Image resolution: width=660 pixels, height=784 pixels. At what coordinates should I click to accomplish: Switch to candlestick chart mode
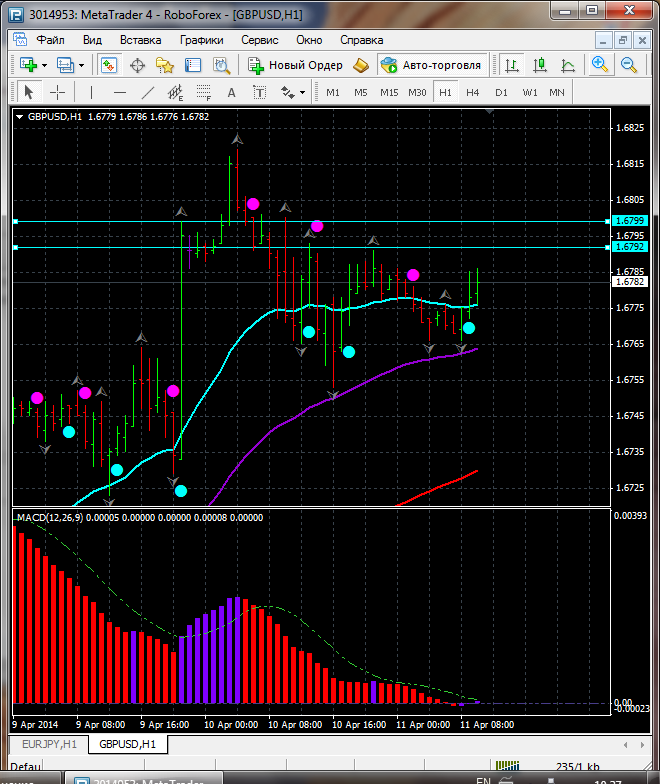pyautogui.click(x=540, y=65)
